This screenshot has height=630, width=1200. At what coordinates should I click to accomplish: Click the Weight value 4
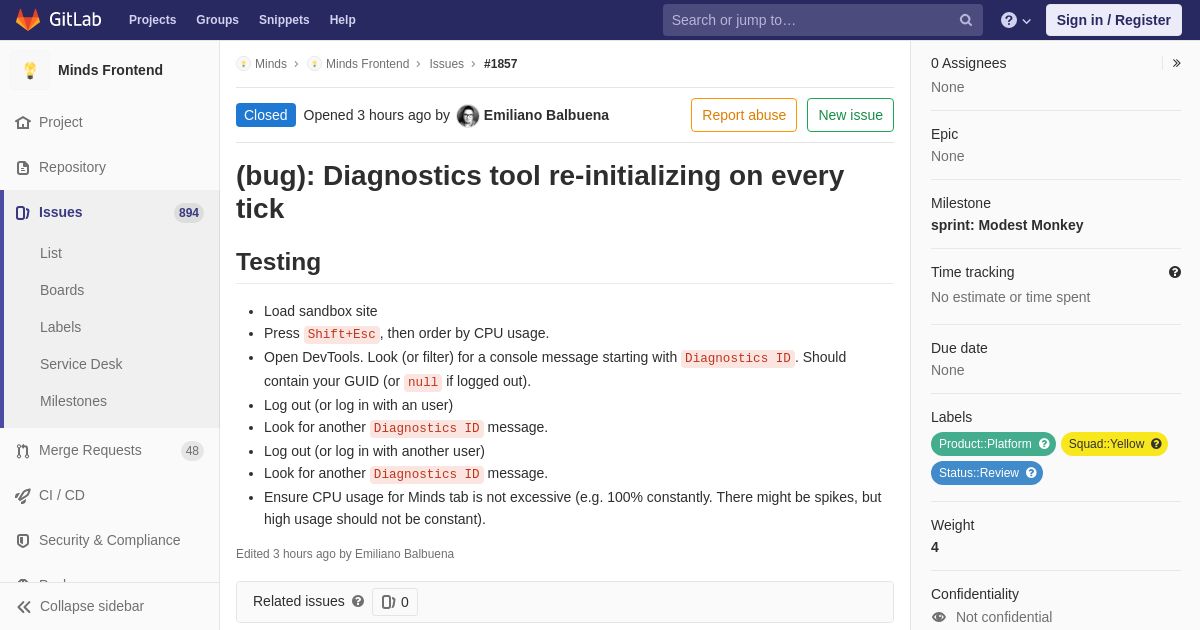(935, 547)
